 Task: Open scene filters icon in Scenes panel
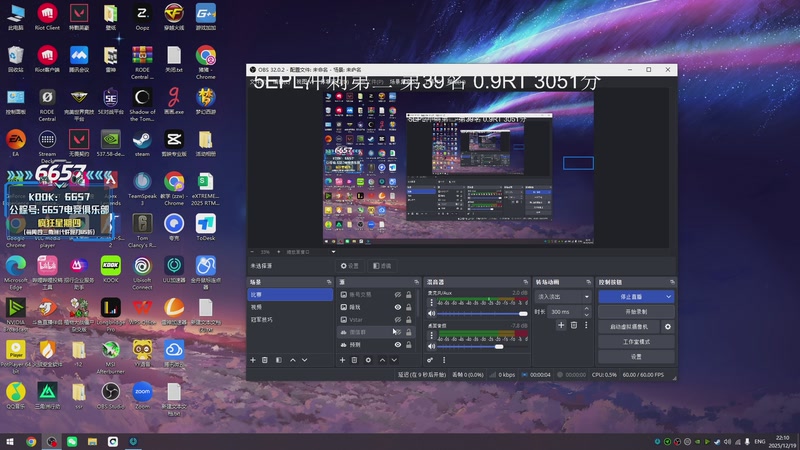[x=279, y=360]
